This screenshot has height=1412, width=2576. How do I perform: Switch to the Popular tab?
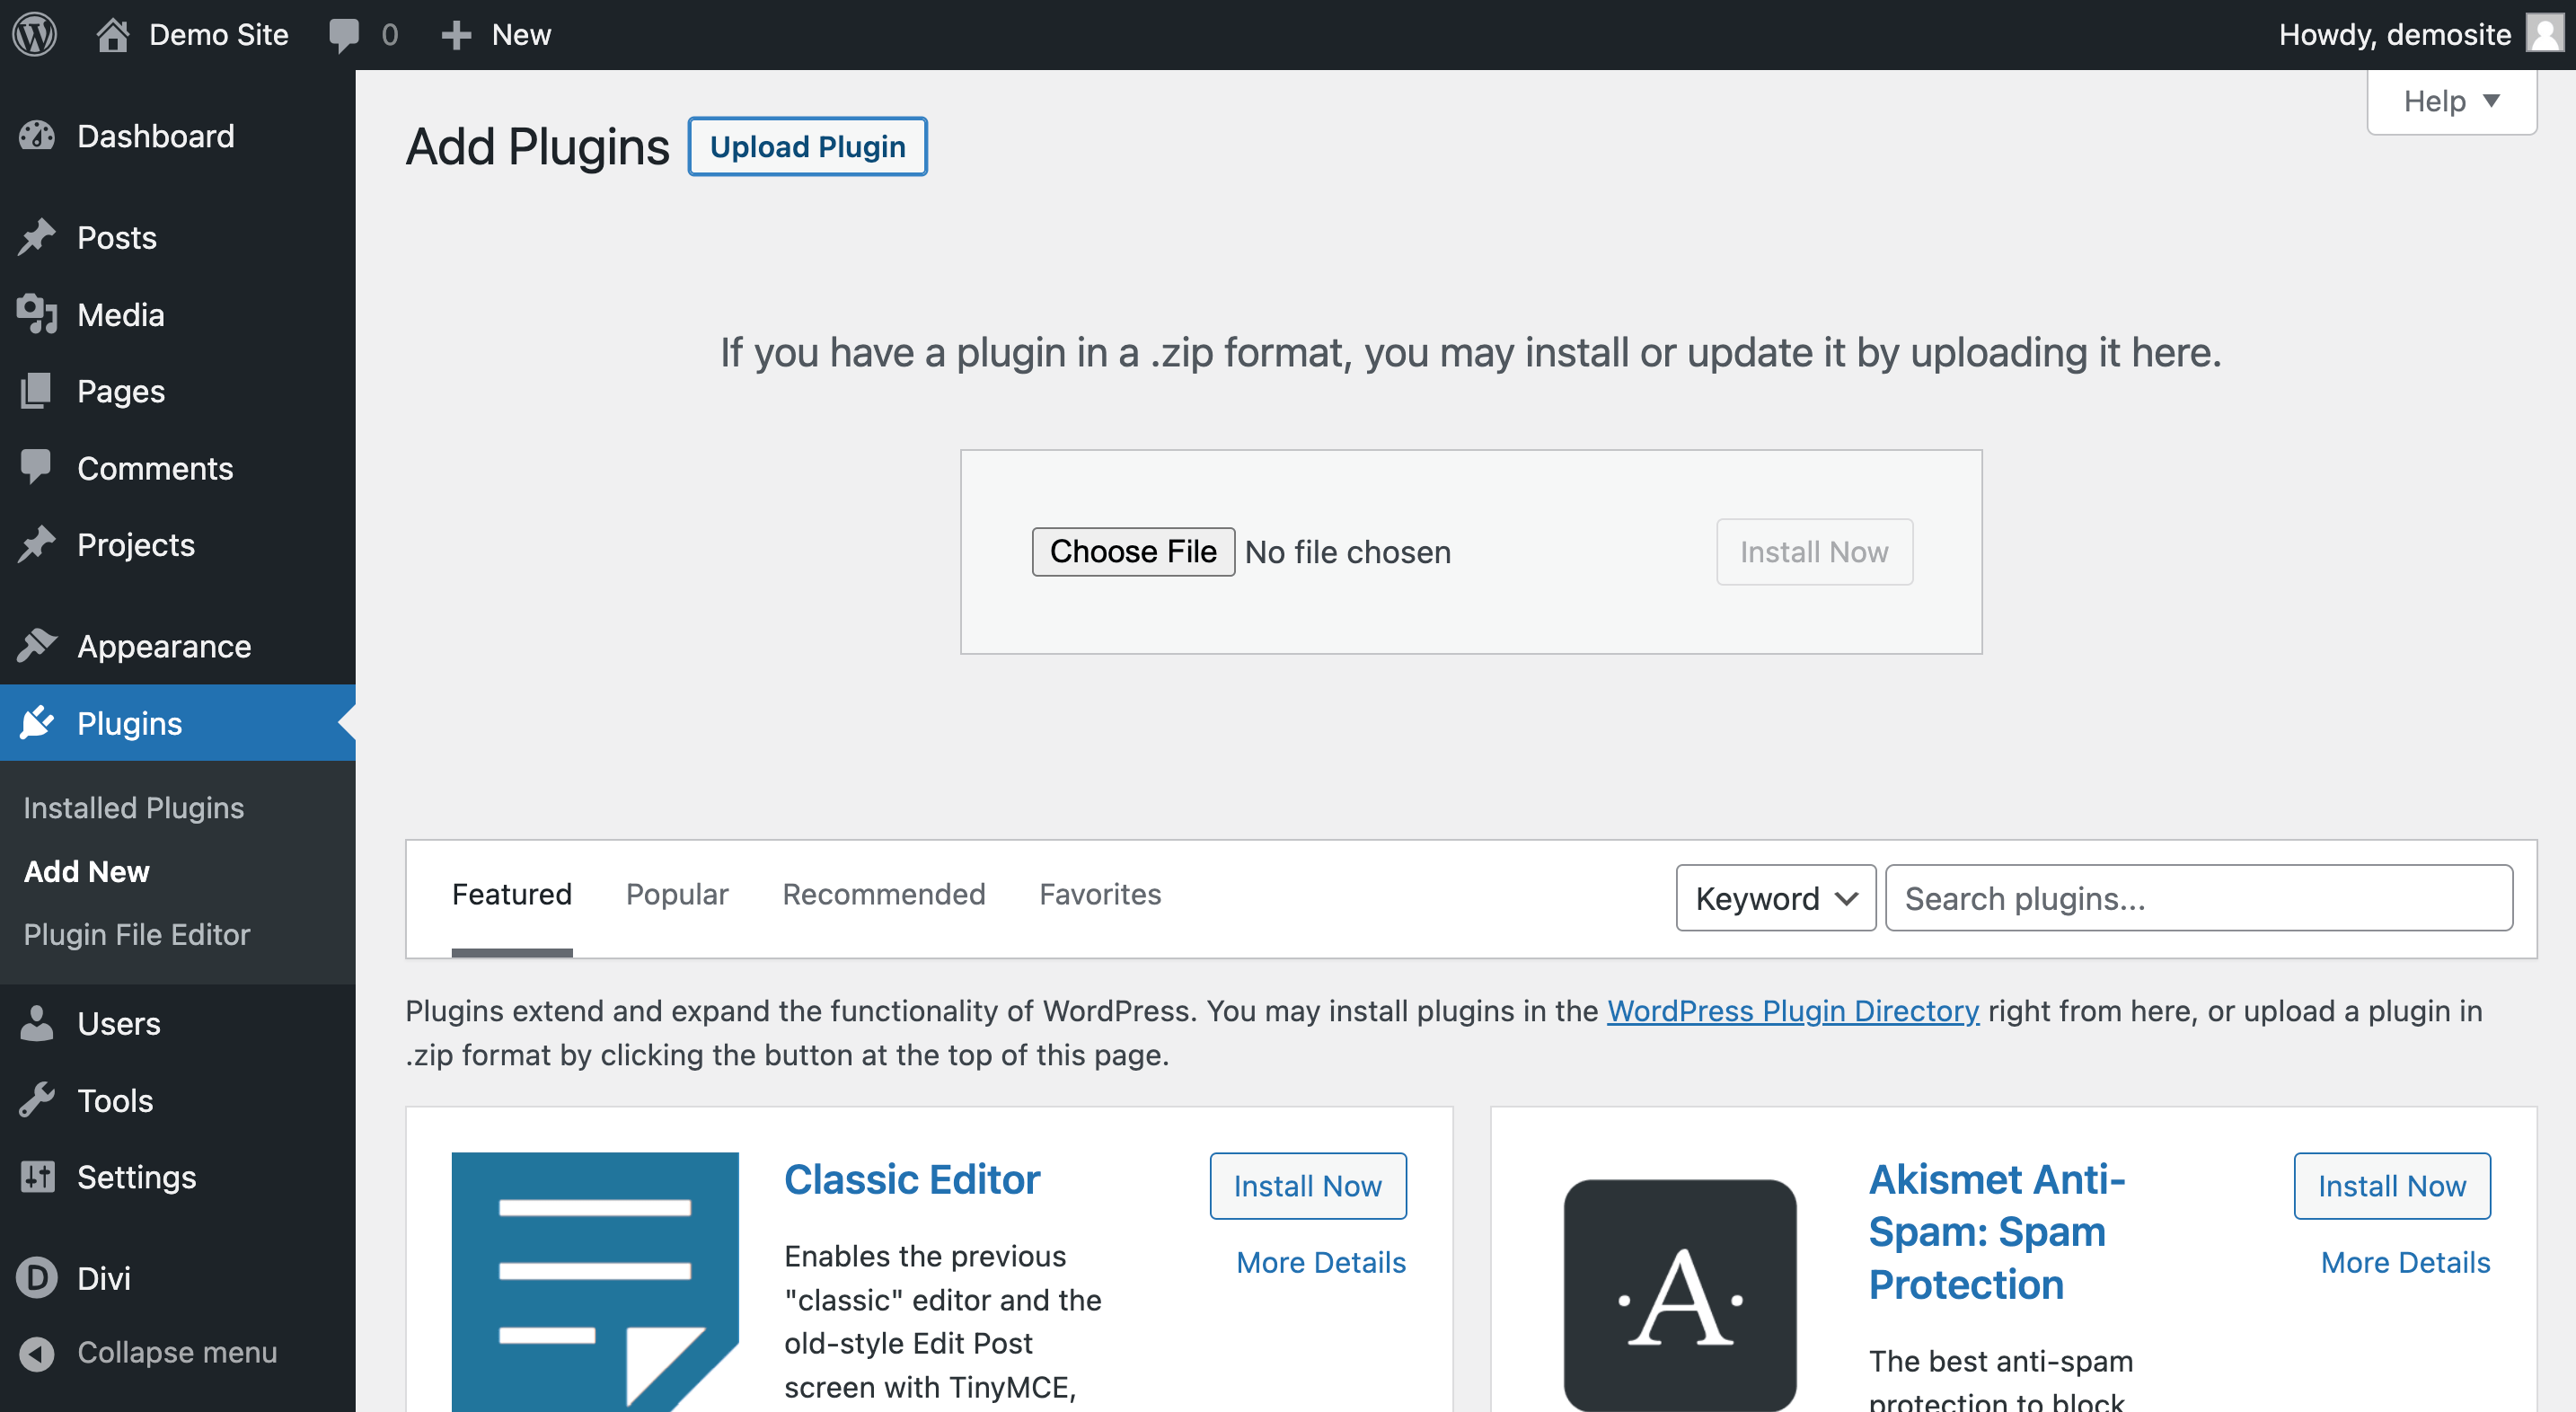click(x=676, y=894)
